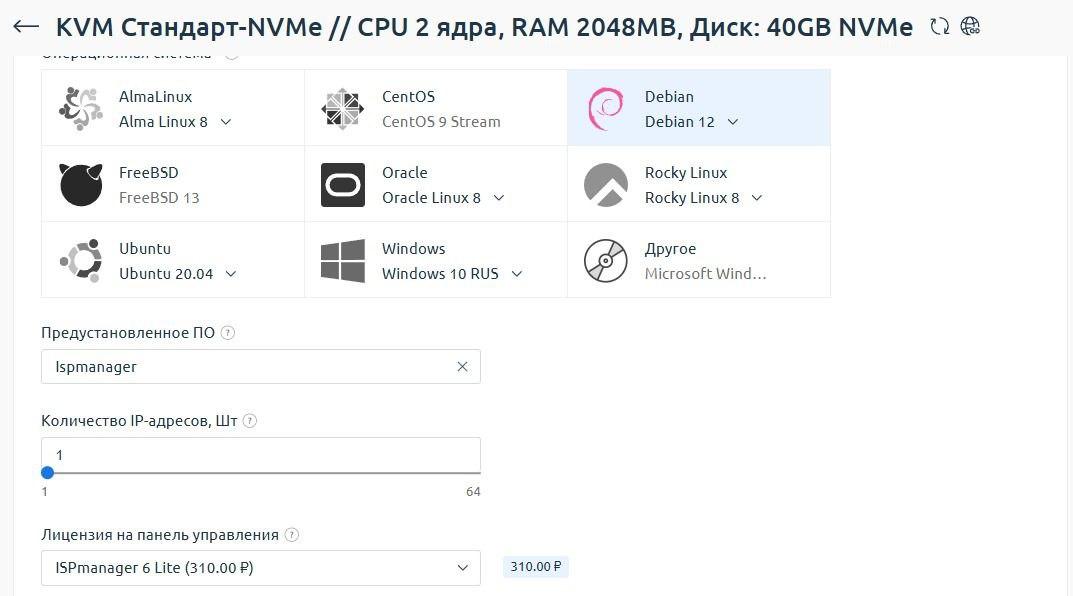Image resolution: width=1073 pixels, height=596 pixels.
Task: Click the CentOS 9 Stream logo icon
Action: pyautogui.click(x=343, y=108)
